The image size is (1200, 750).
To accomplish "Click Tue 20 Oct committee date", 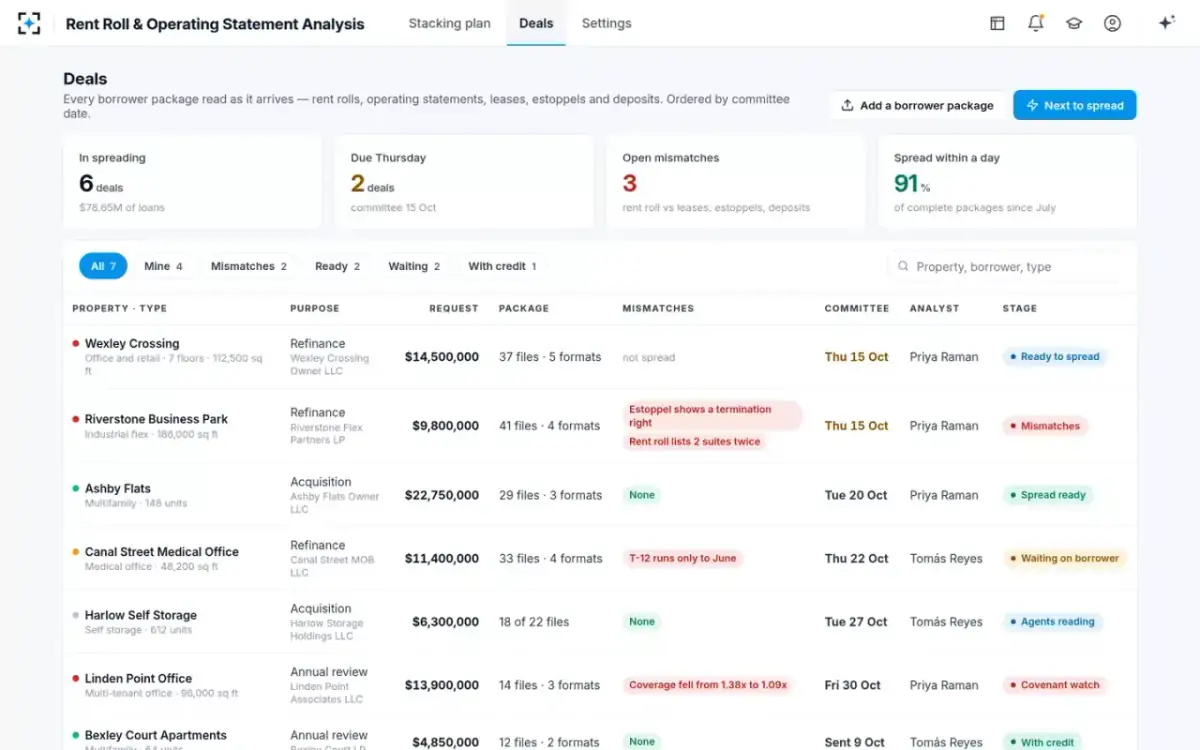I will (x=856, y=495).
